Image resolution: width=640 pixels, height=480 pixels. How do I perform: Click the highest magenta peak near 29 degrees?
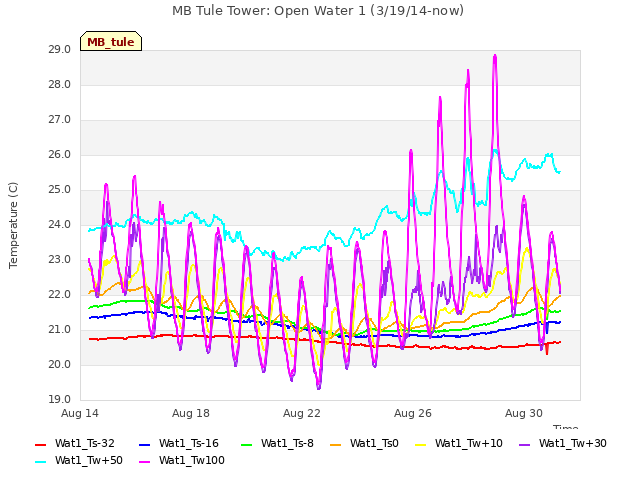coord(495,56)
